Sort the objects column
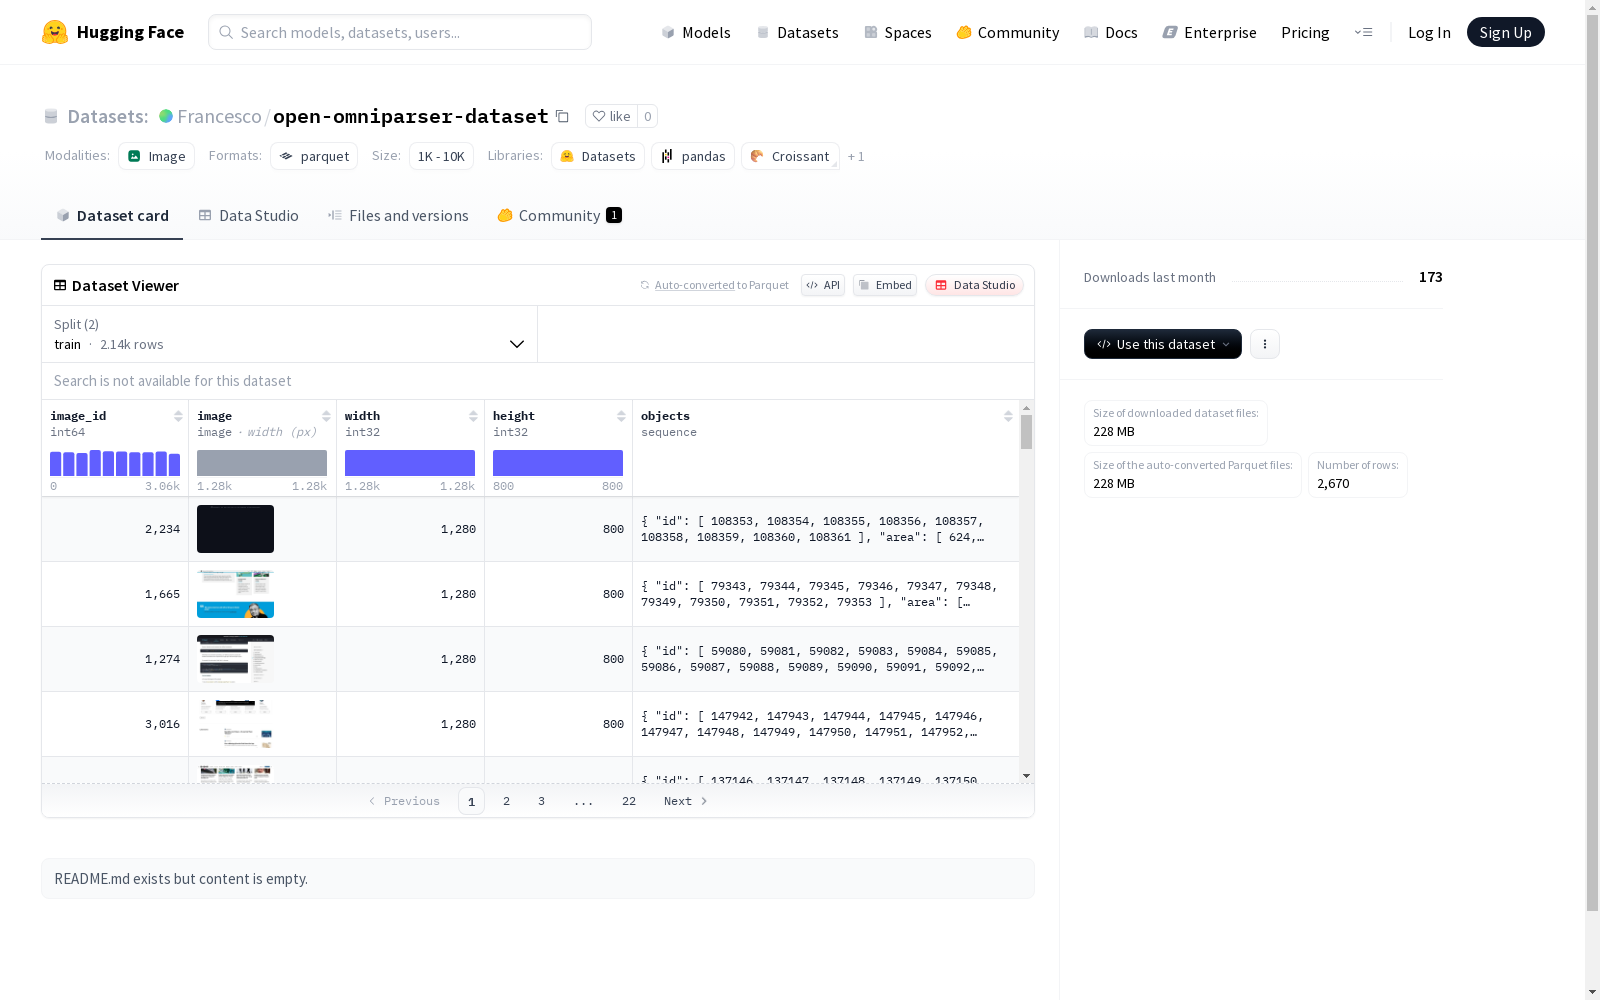 [x=1008, y=416]
